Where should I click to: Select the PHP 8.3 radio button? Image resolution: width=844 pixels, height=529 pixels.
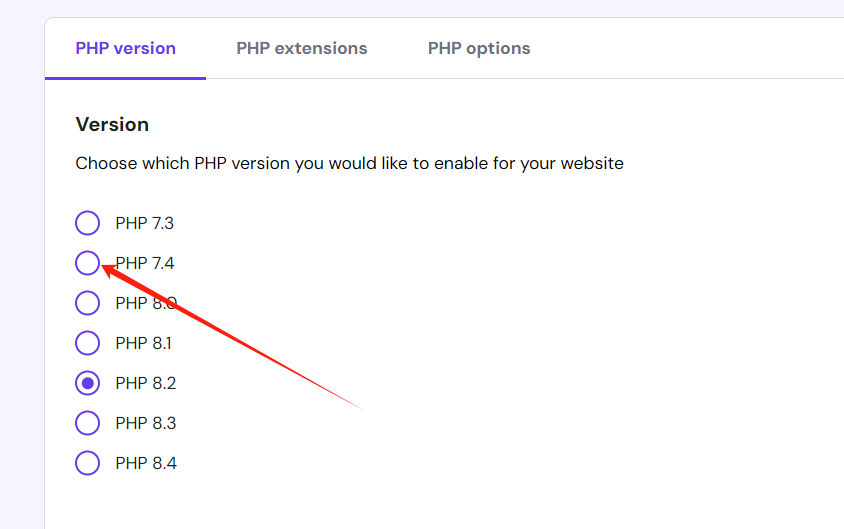[88, 423]
